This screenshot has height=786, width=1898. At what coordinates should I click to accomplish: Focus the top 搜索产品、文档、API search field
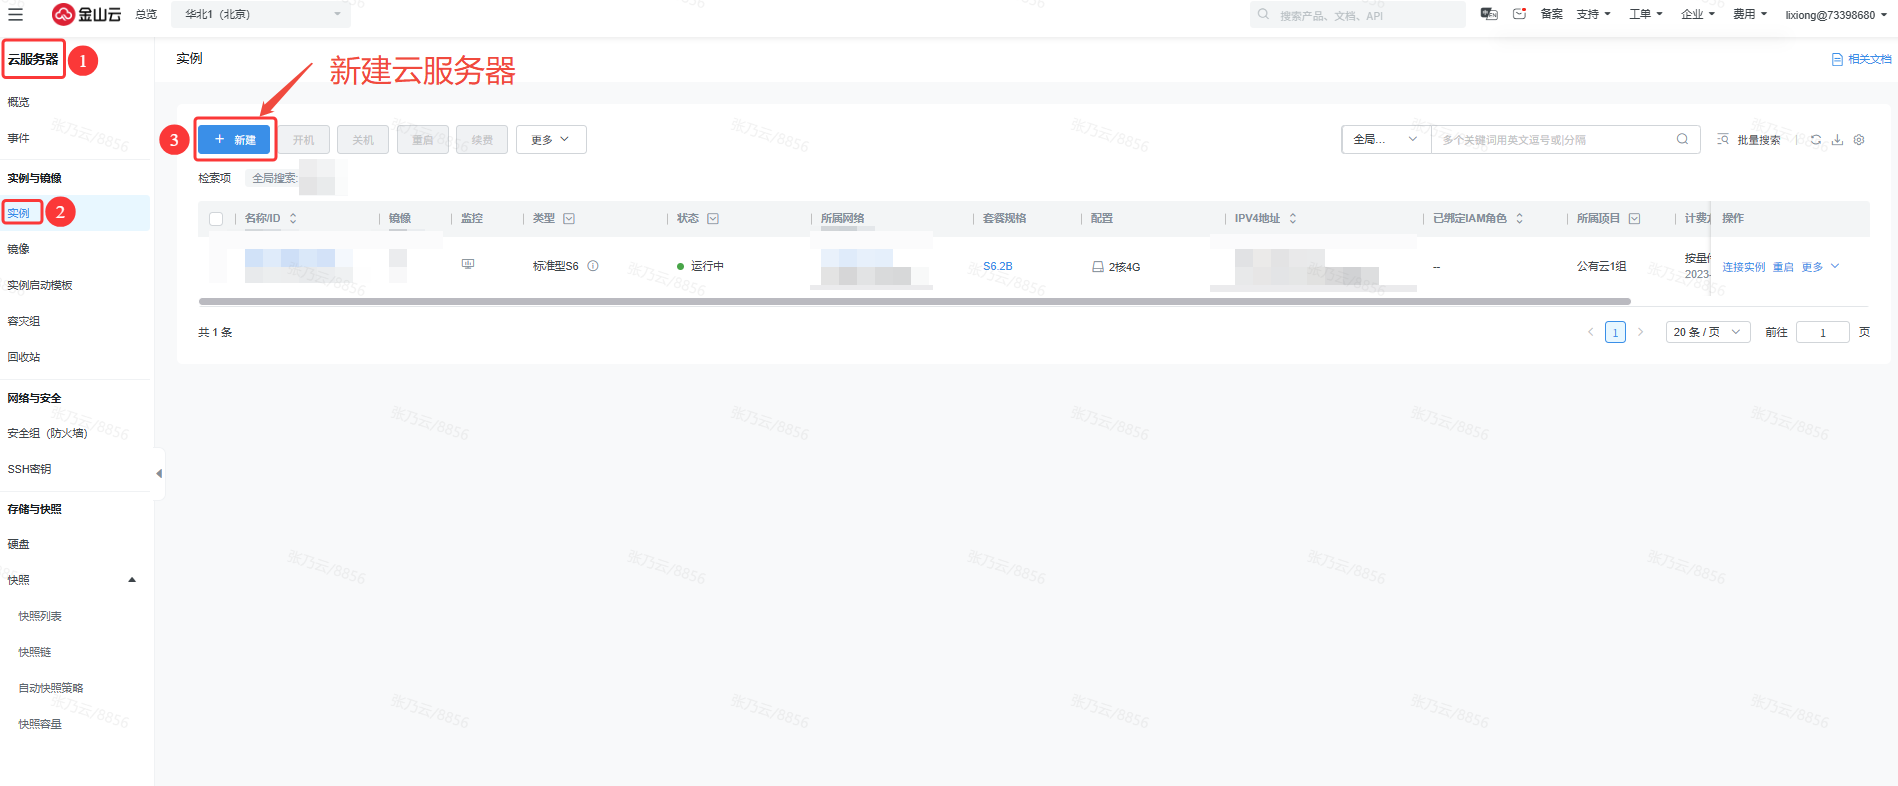pyautogui.click(x=1358, y=14)
